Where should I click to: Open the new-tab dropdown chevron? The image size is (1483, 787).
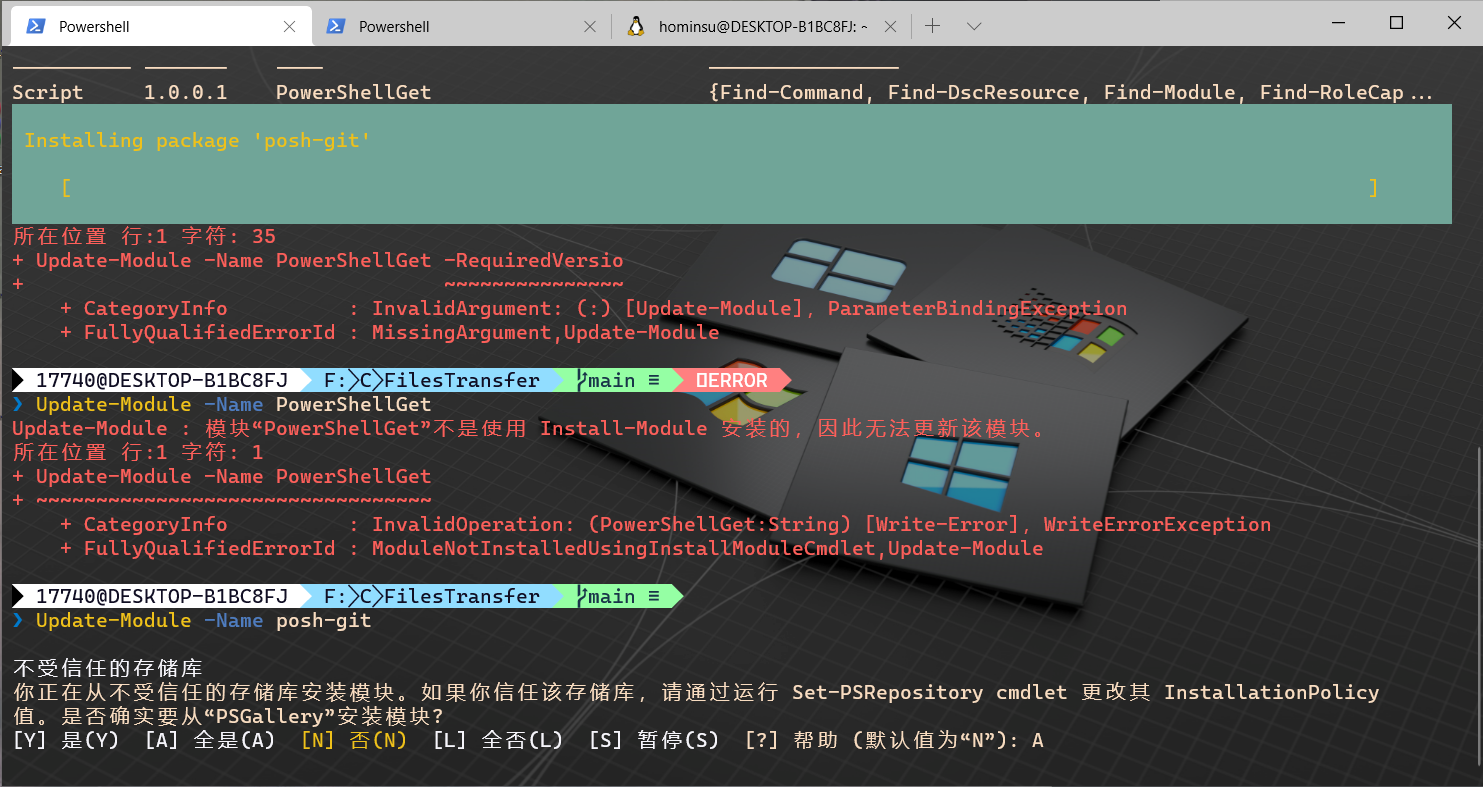(974, 26)
